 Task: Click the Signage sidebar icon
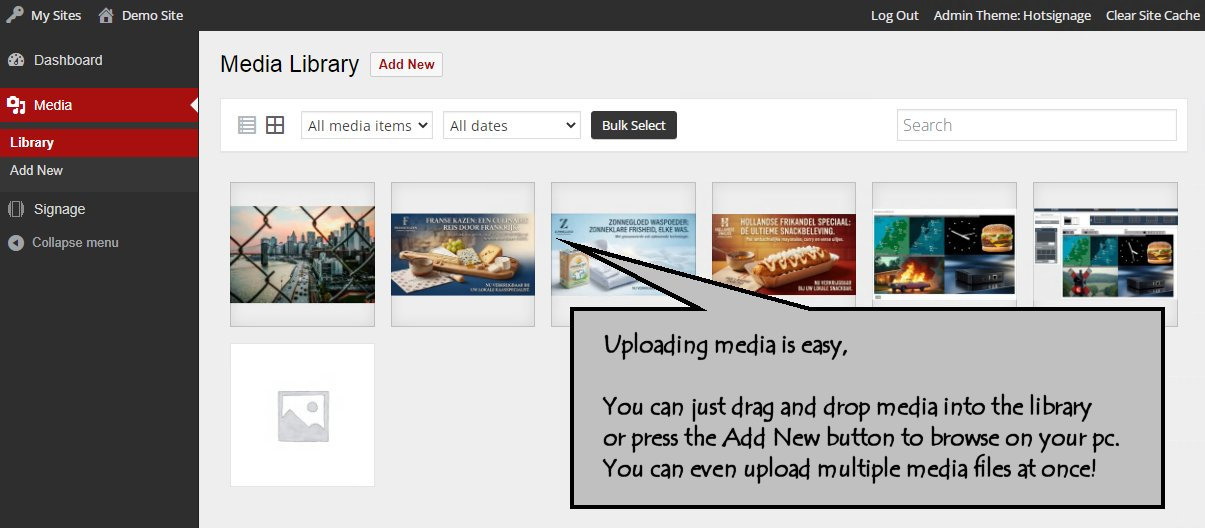[15, 209]
